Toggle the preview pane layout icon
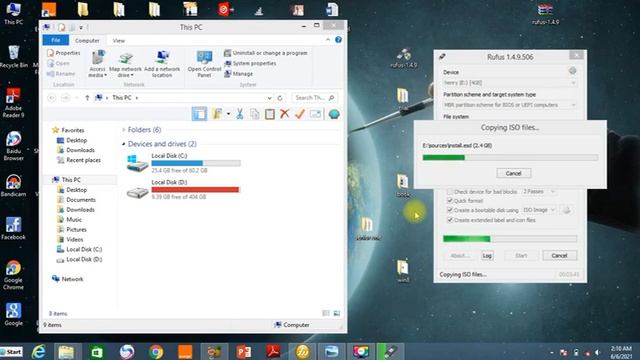This screenshot has width=640, height=360. click(199, 114)
